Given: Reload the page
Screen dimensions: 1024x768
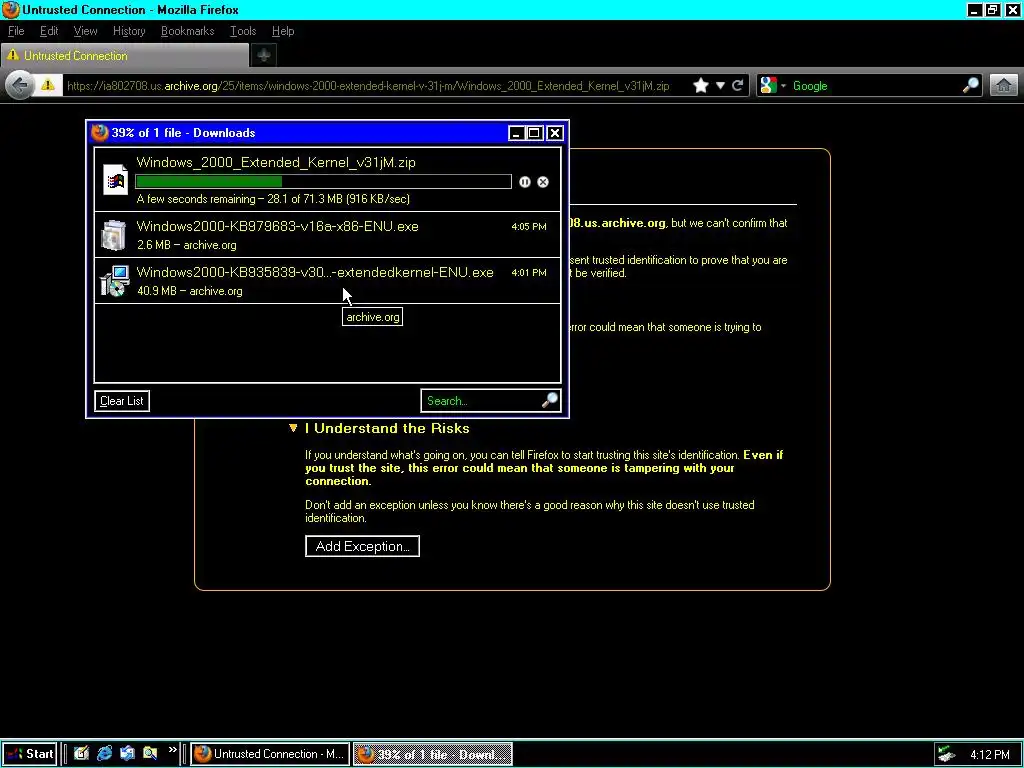Looking at the screenshot, I should (738, 86).
